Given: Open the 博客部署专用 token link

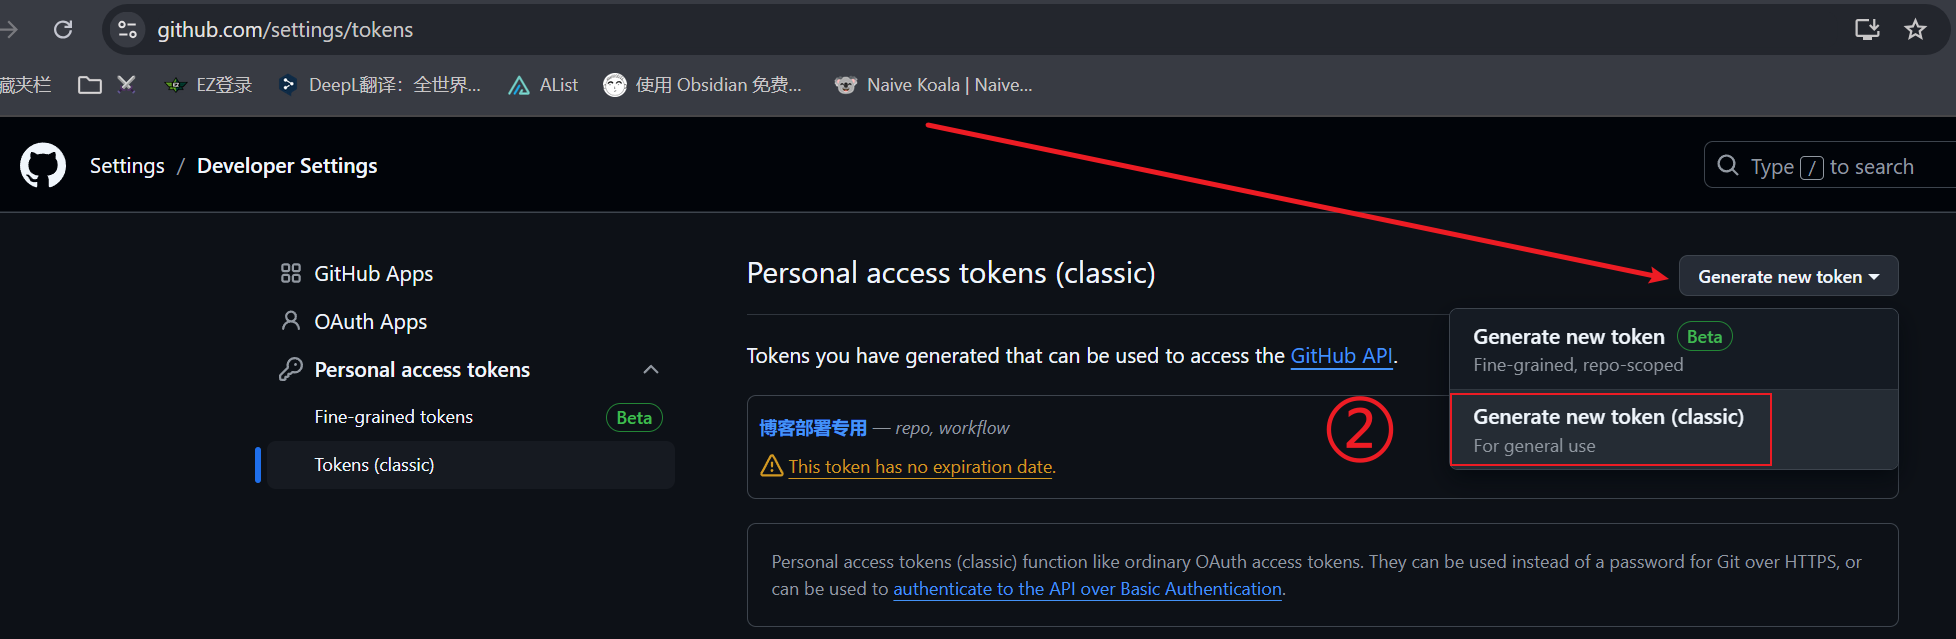Looking at the screenshot, I should (813, 428).
